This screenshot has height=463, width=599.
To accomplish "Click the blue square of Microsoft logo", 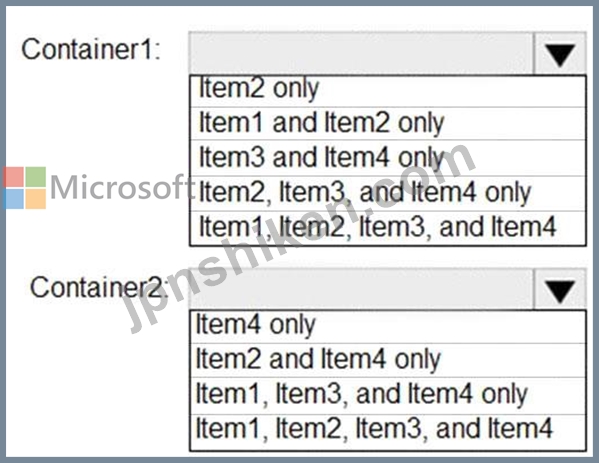I will (14, 199).
